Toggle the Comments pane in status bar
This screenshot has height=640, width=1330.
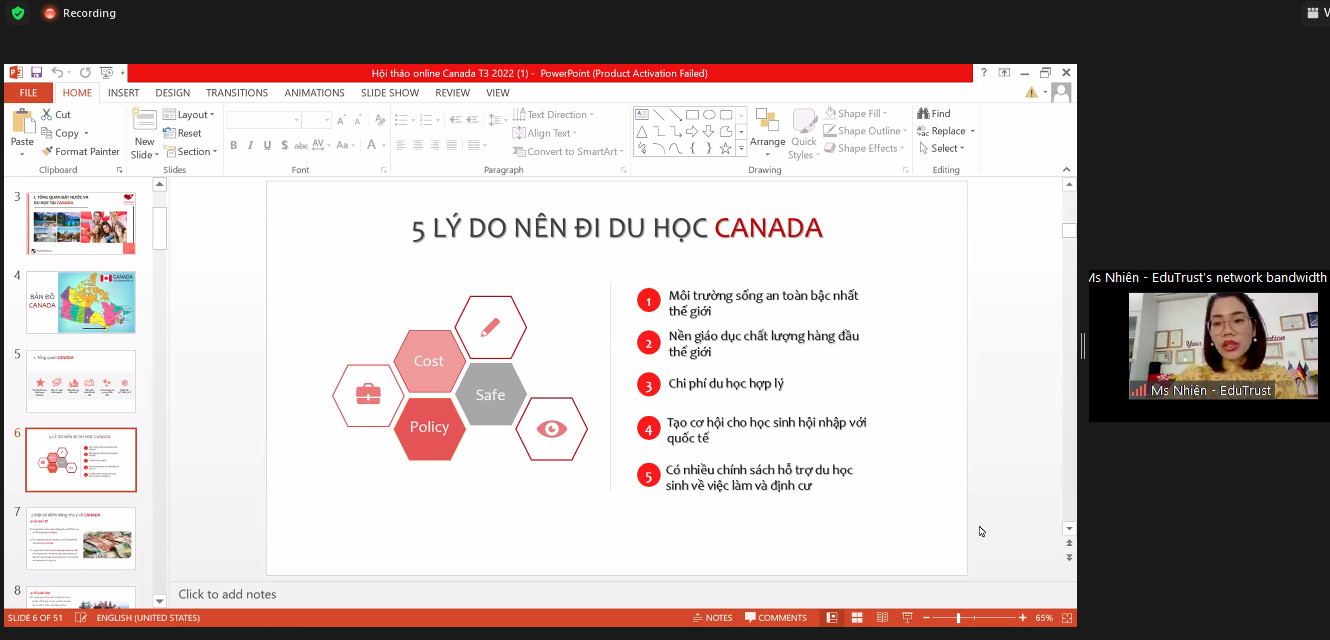tap(775, 618)
